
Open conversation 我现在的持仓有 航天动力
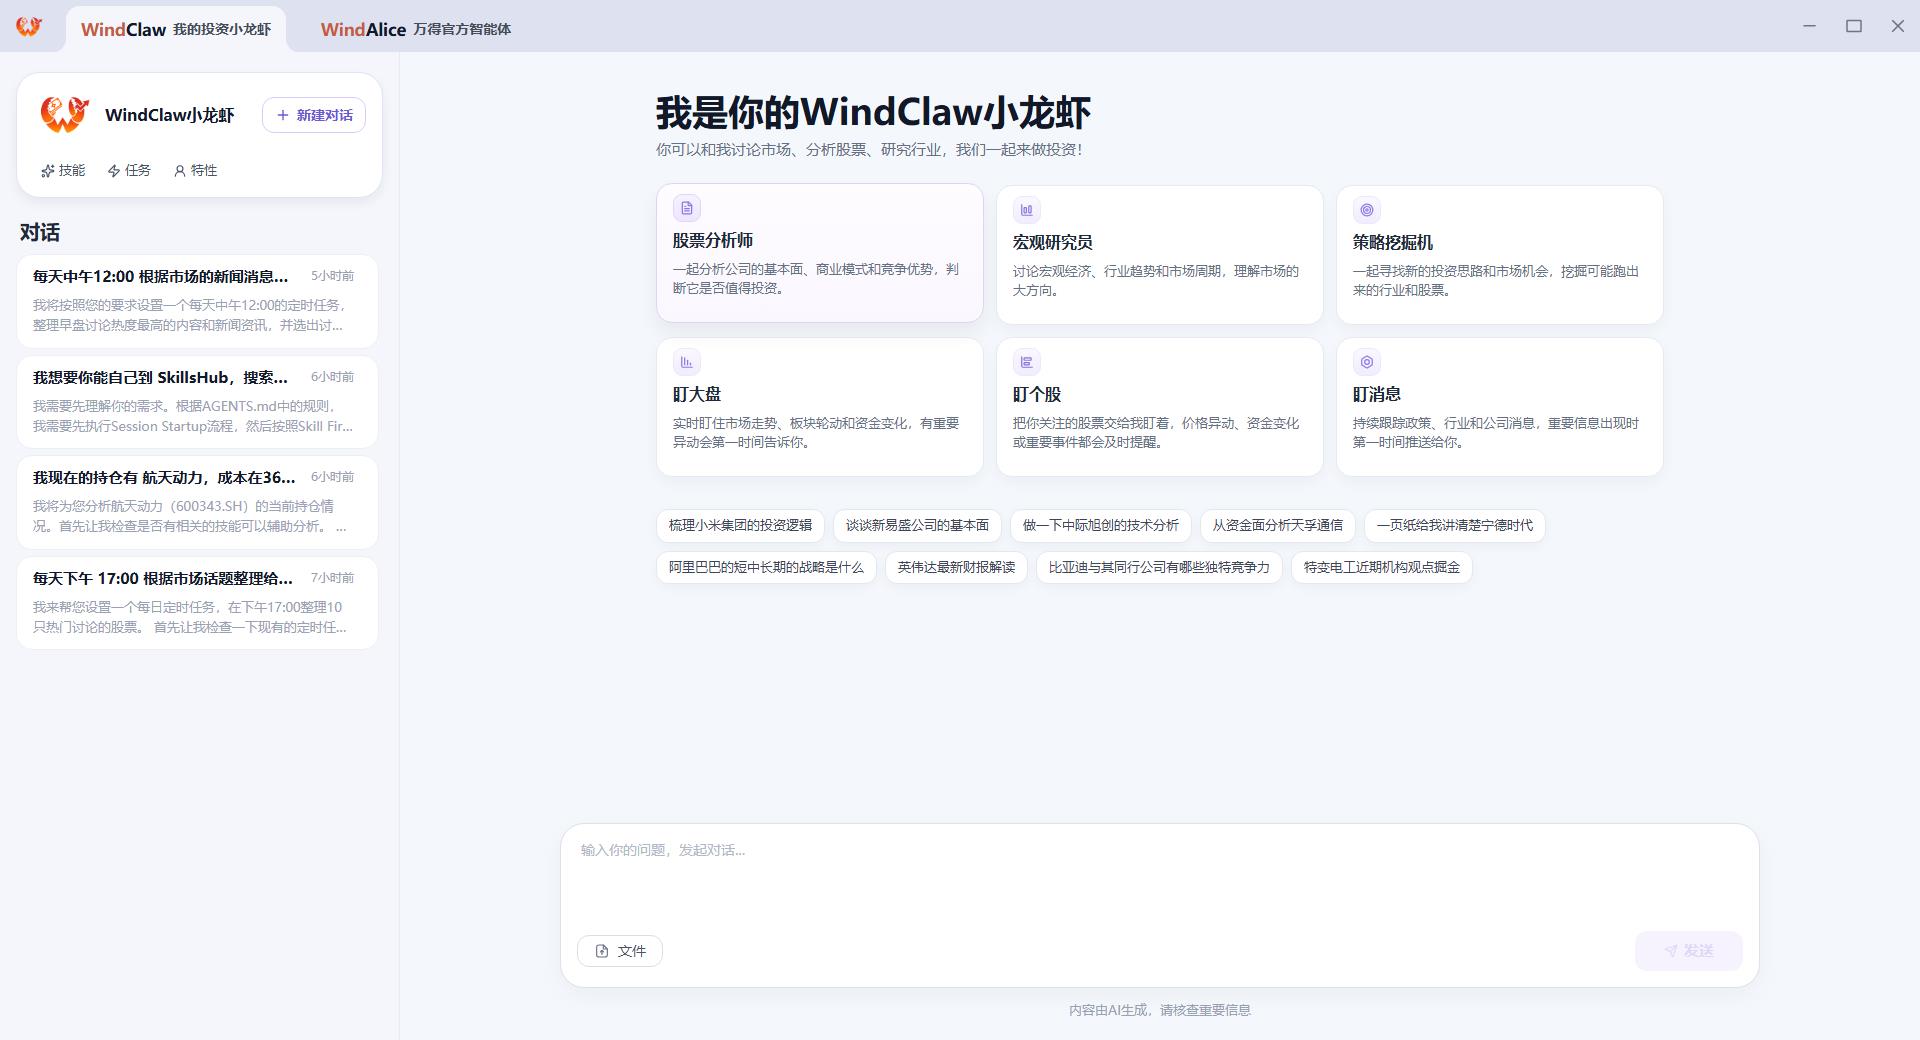197,502
